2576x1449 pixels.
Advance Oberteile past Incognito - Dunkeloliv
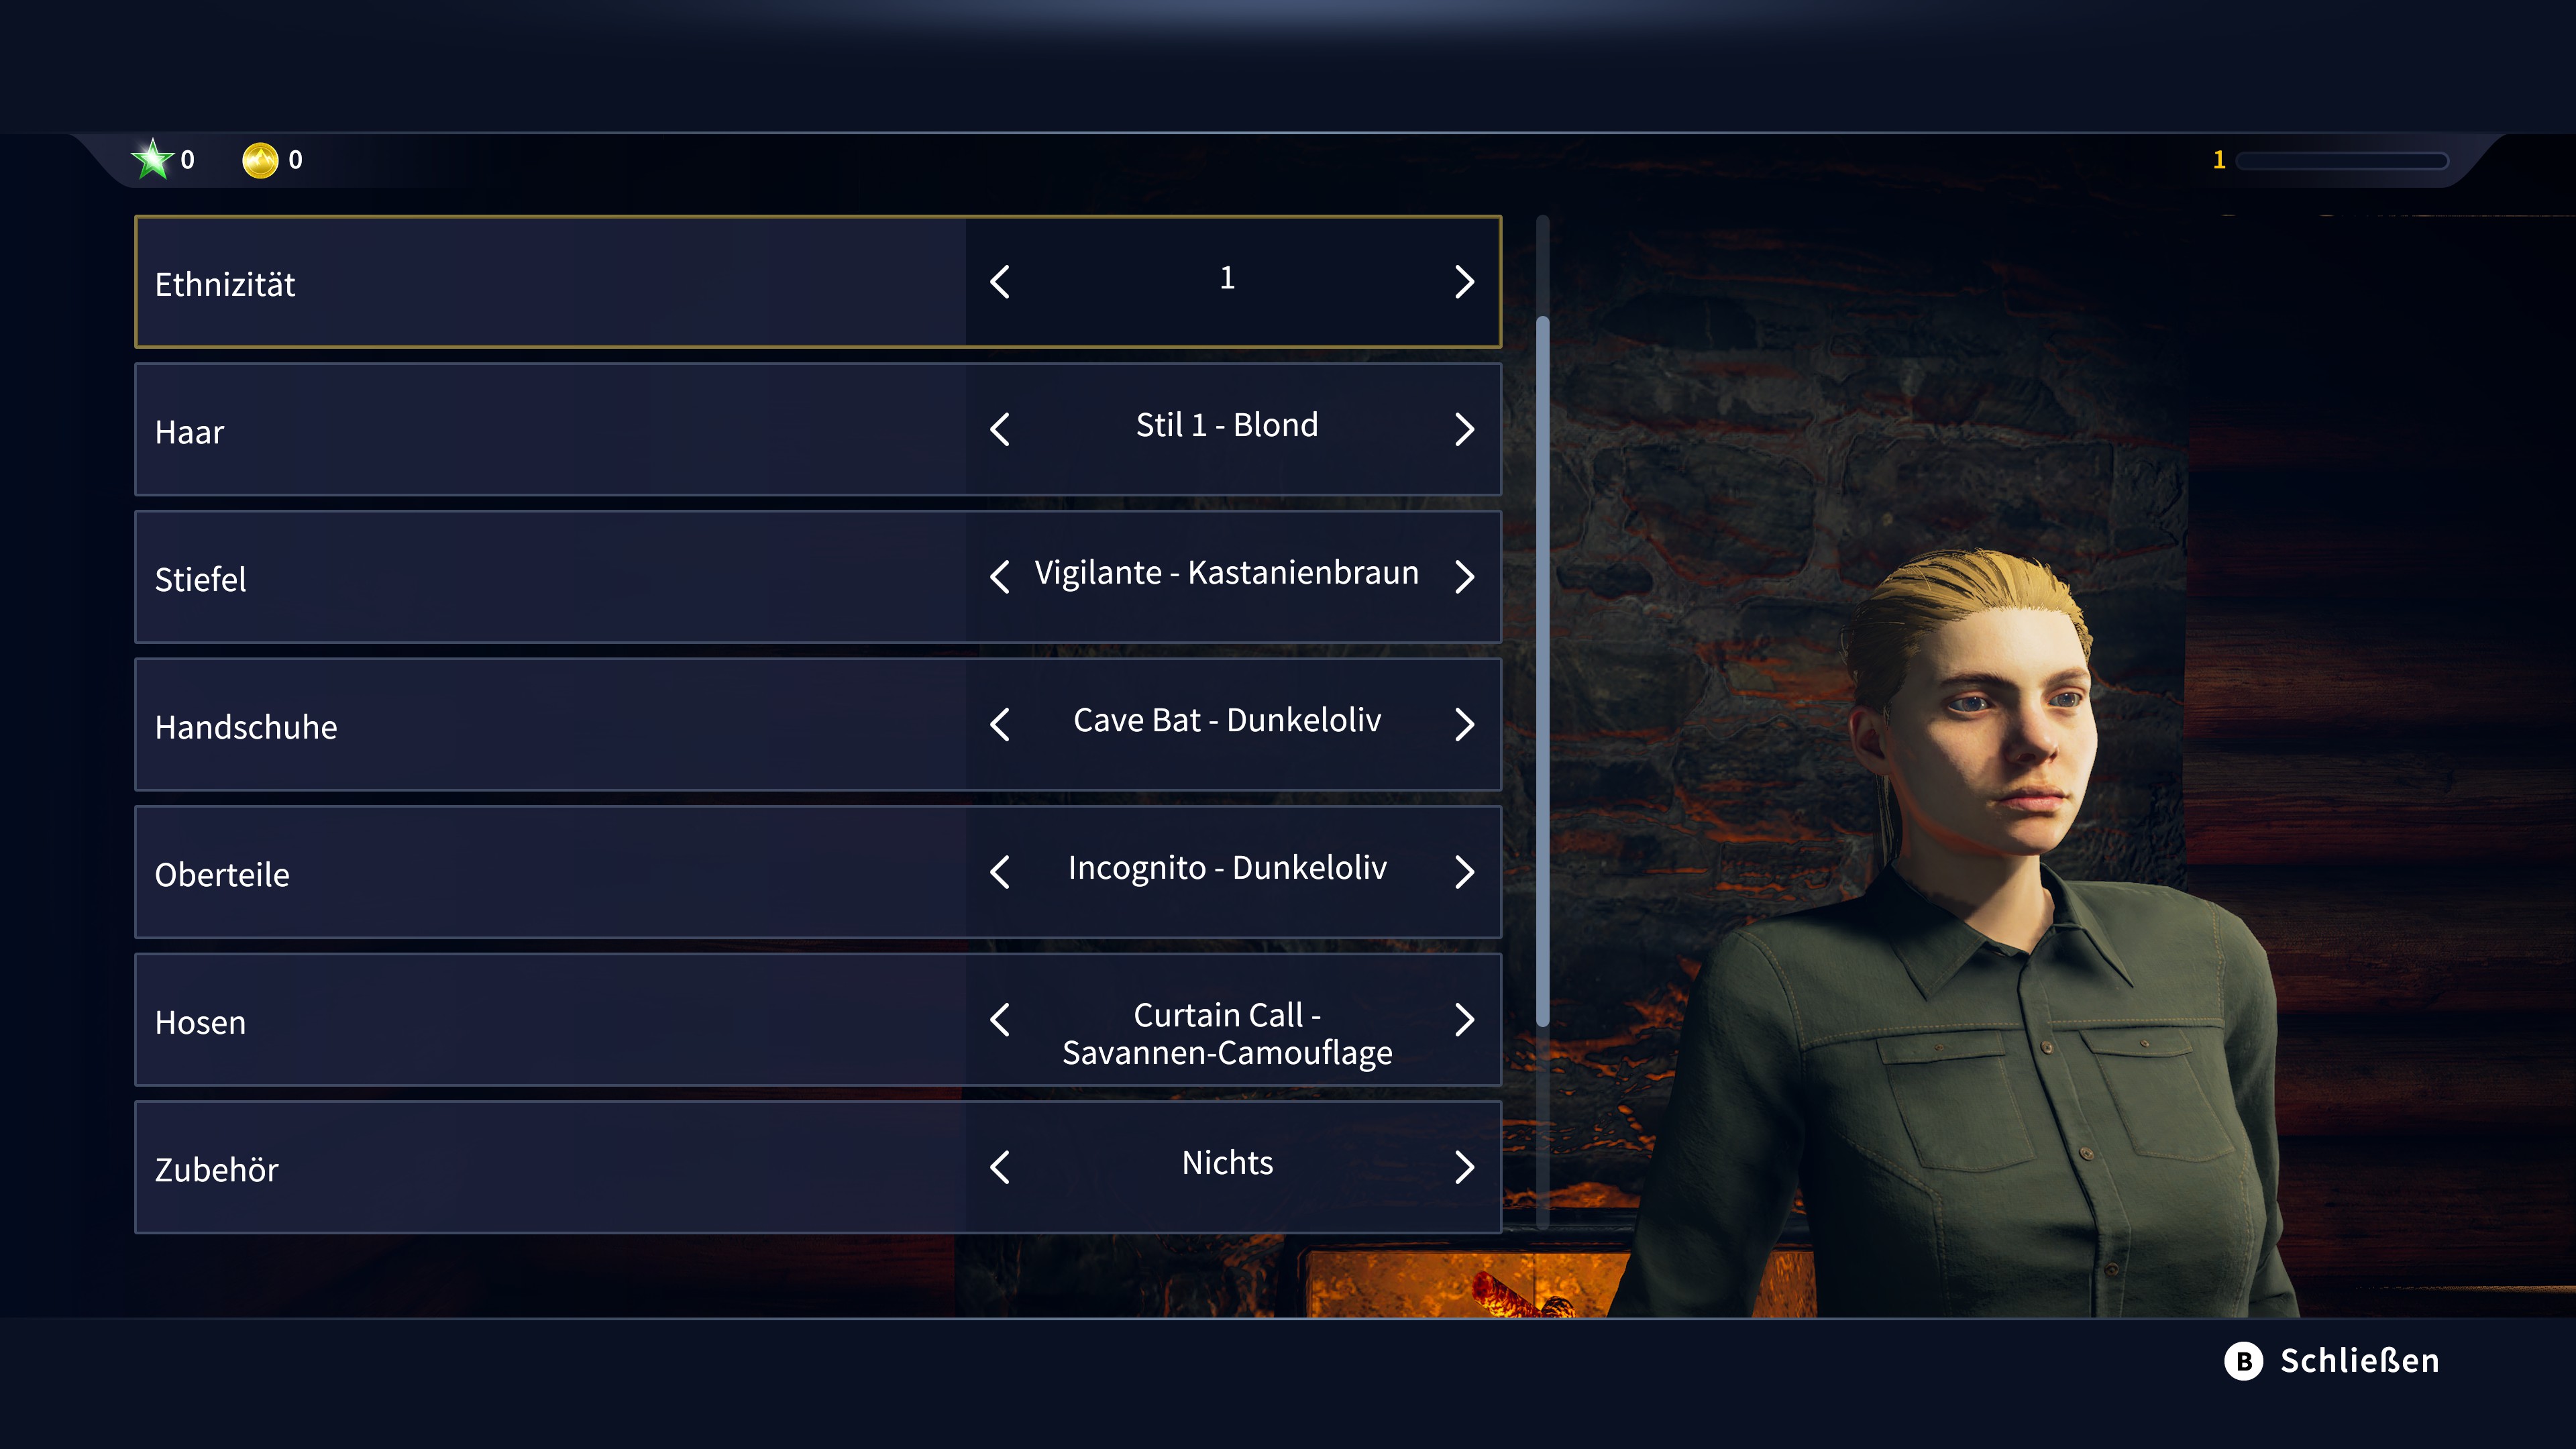click(1464, 872)
